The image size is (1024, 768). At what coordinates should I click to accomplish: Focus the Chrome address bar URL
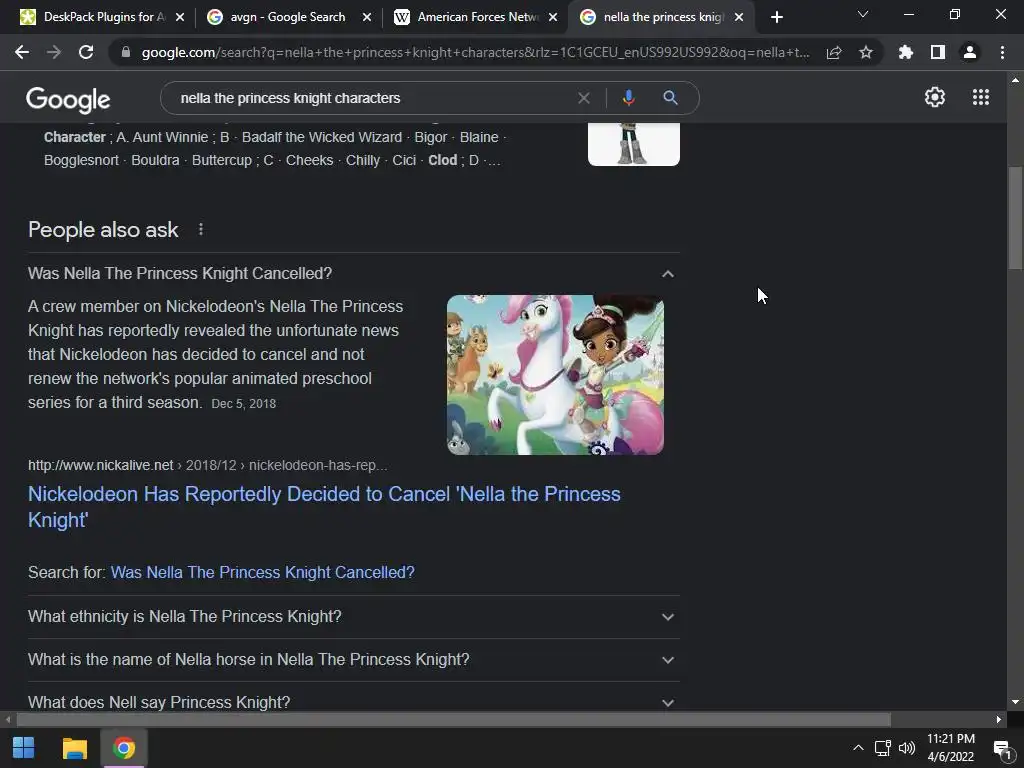tap(475, 52)
